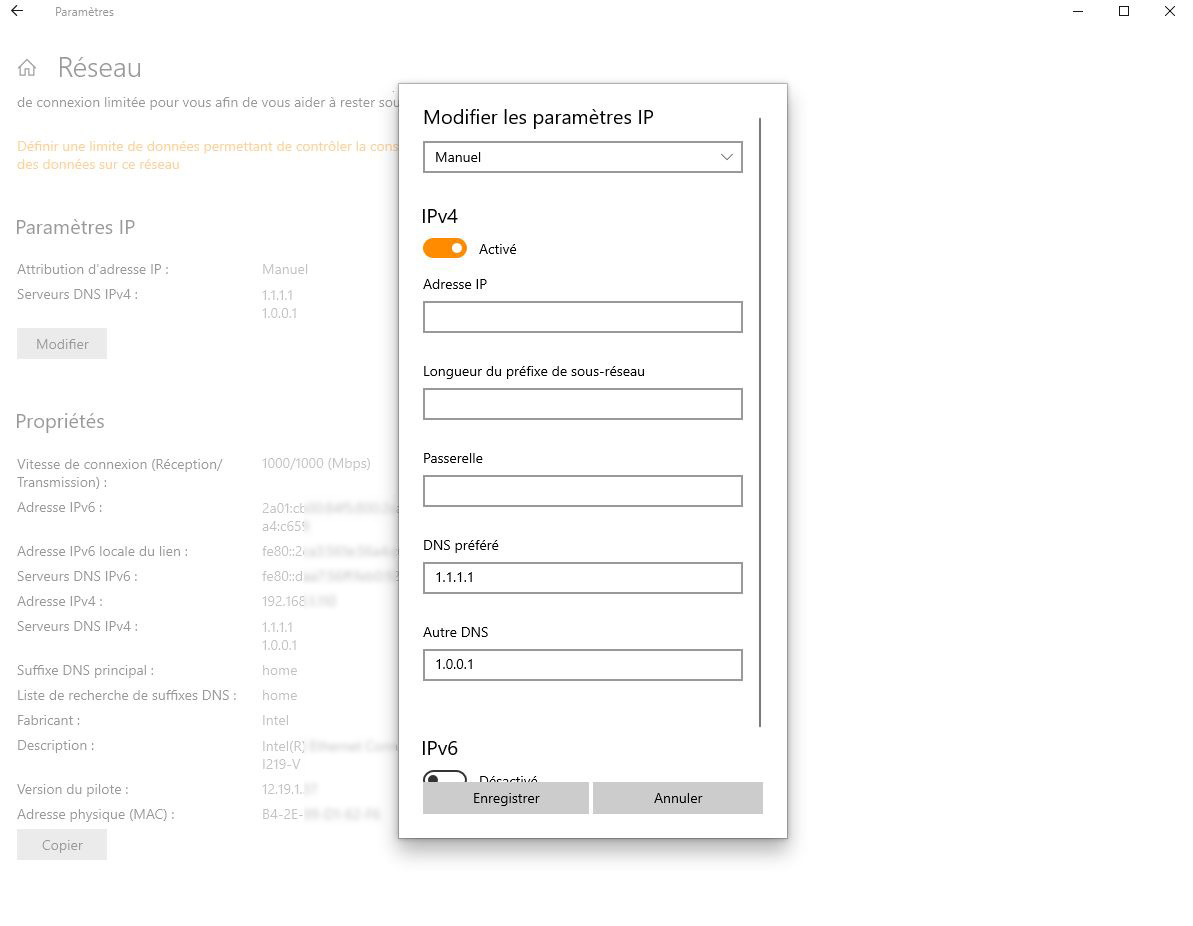The image size is (1193, 926).
Task: Click the DNS préféré field with 1.1.1.1
Action: pos(583,578)
